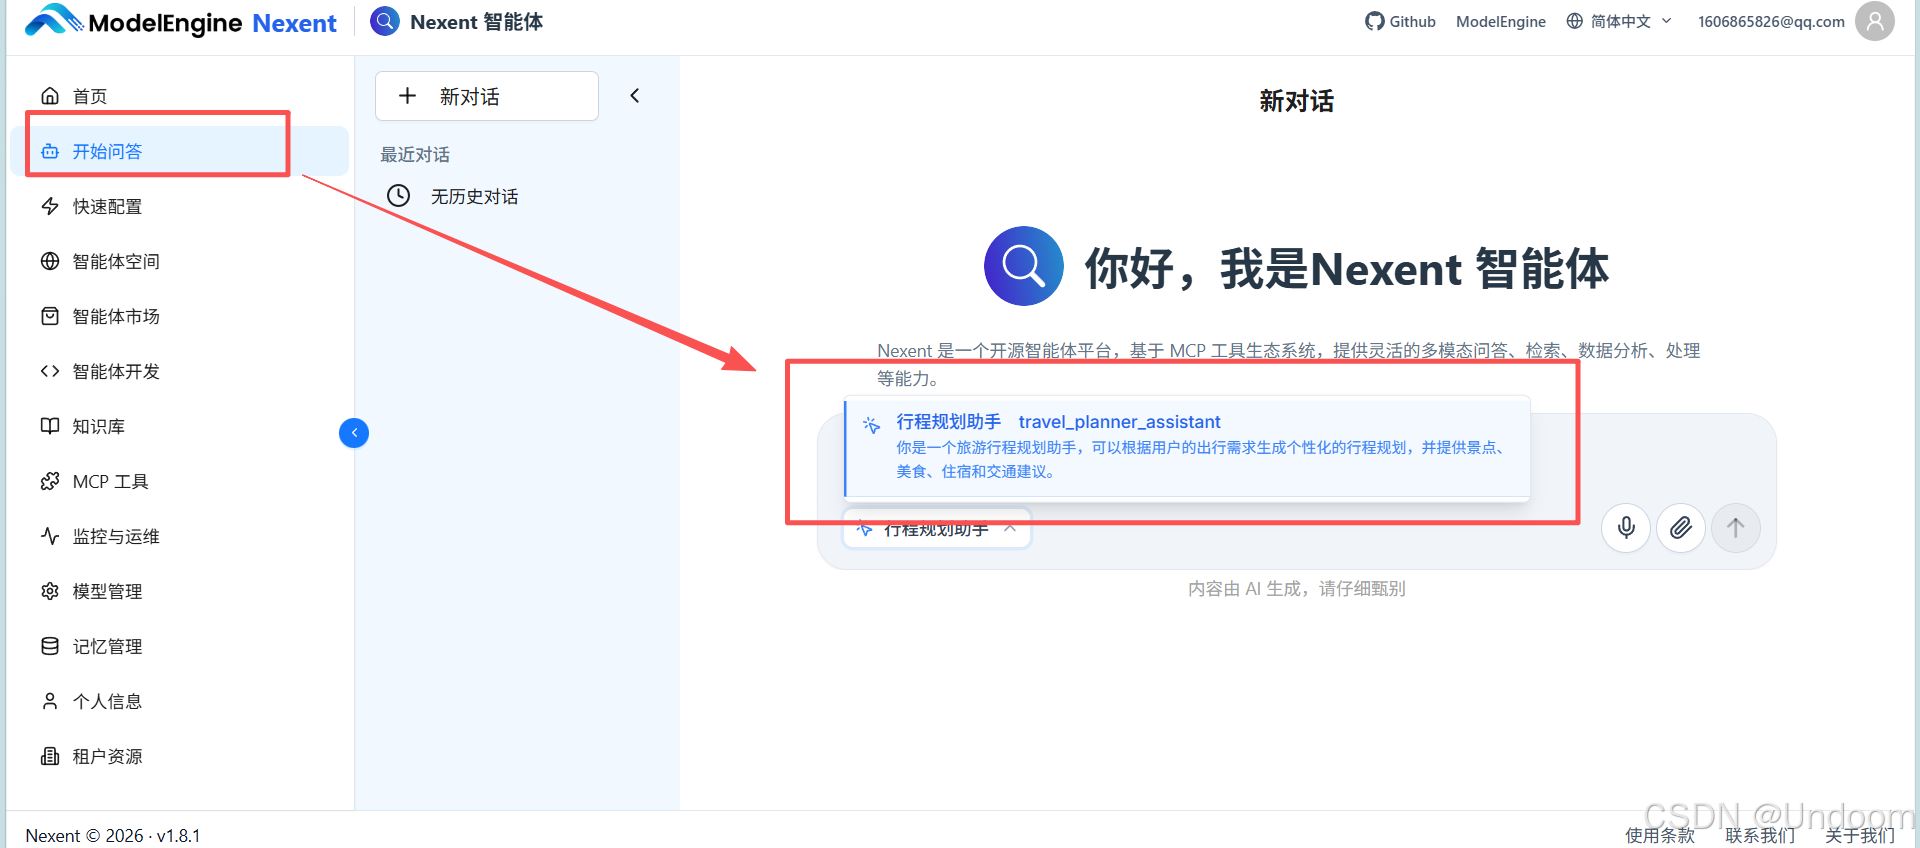Click the 个人信息 person icon
Image resolution: width=1920 pixels, height=848 pixels.
(x=50, y=701)
